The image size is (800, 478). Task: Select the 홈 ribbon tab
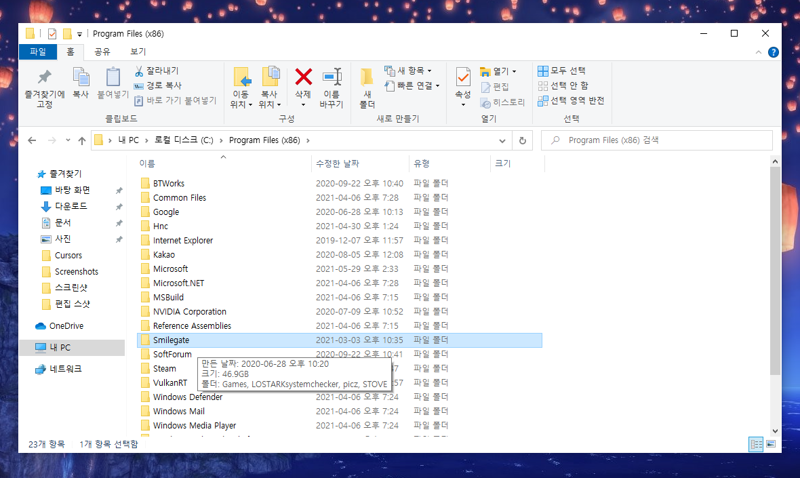pos(70,52)
